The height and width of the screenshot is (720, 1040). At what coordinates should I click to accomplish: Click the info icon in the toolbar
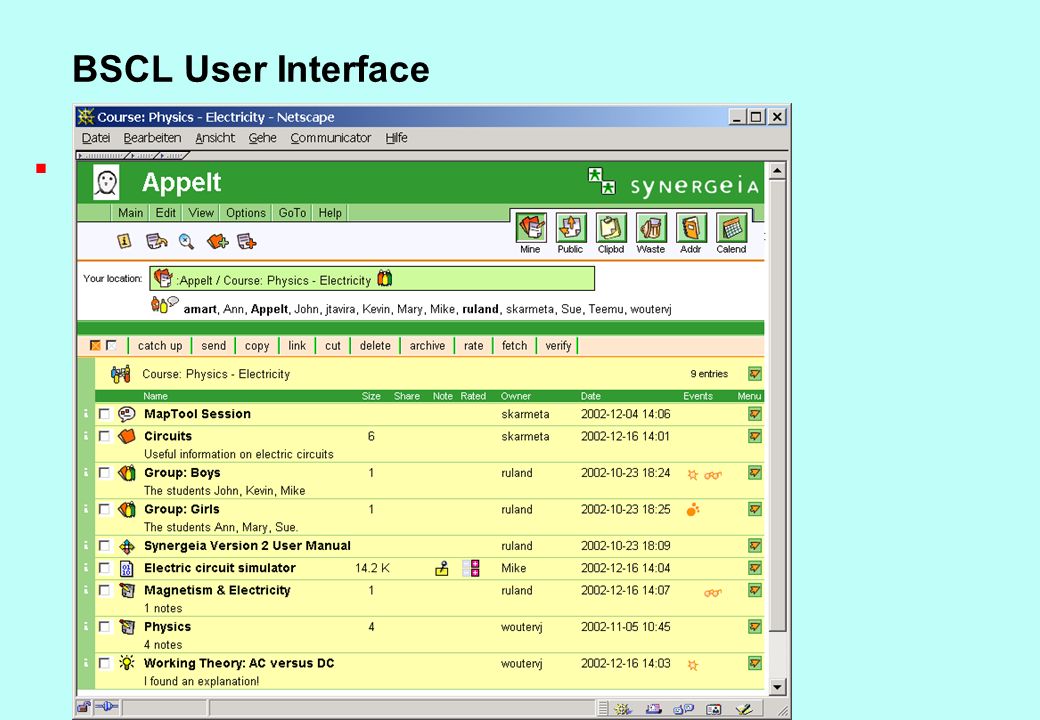124,241
